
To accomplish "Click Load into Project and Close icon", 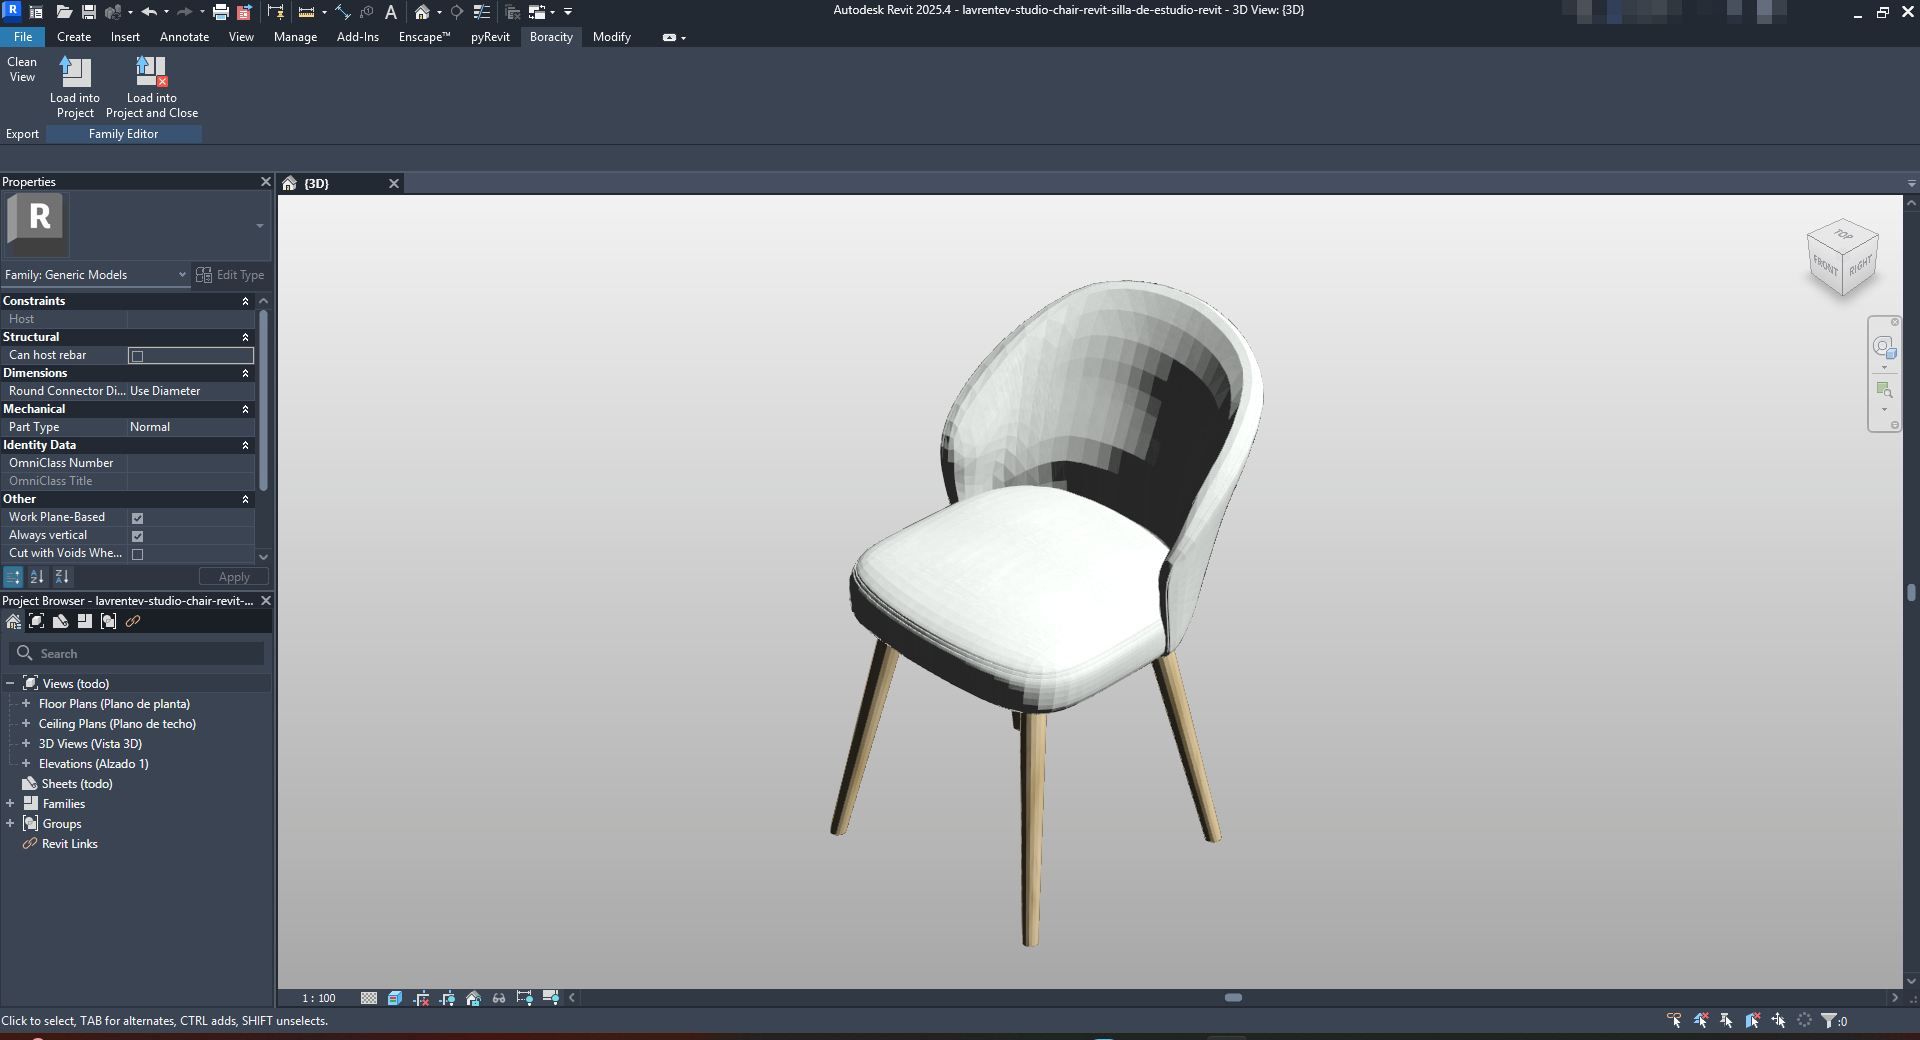I will click(x=151, y=71).
